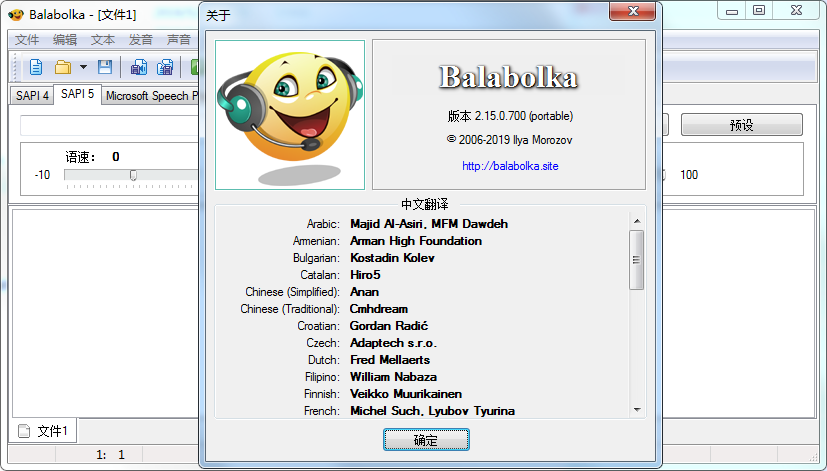The width and height of the screenshot is (827, 471).
Task: Click the name Veikko Muurikainen
Action: [x=406, y=393]
